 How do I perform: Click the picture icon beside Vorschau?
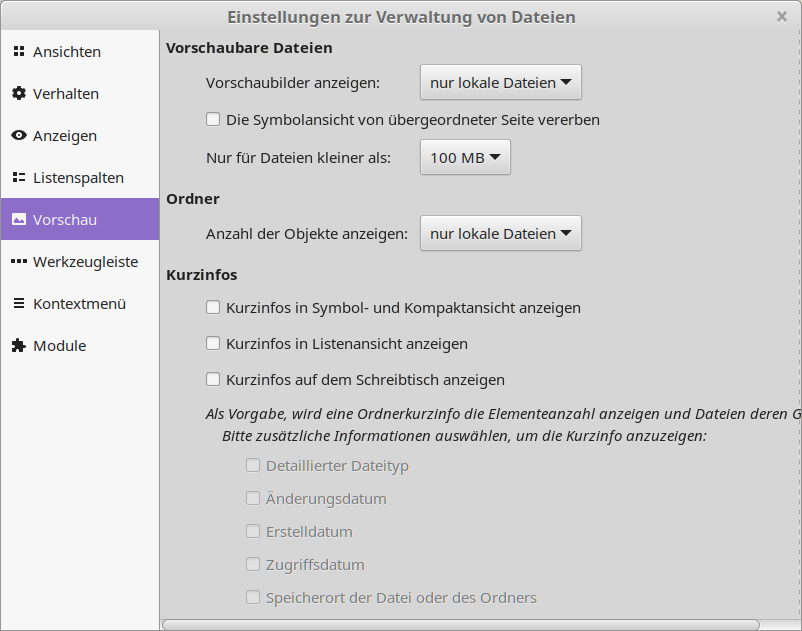[x=18, y=220]
